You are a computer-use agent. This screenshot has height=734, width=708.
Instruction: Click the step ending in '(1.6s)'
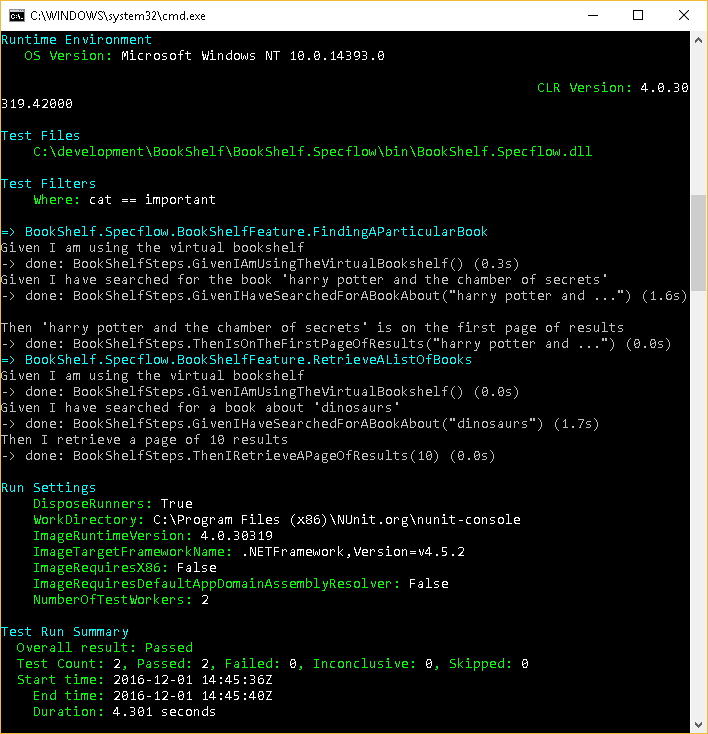tap(344, 296)
